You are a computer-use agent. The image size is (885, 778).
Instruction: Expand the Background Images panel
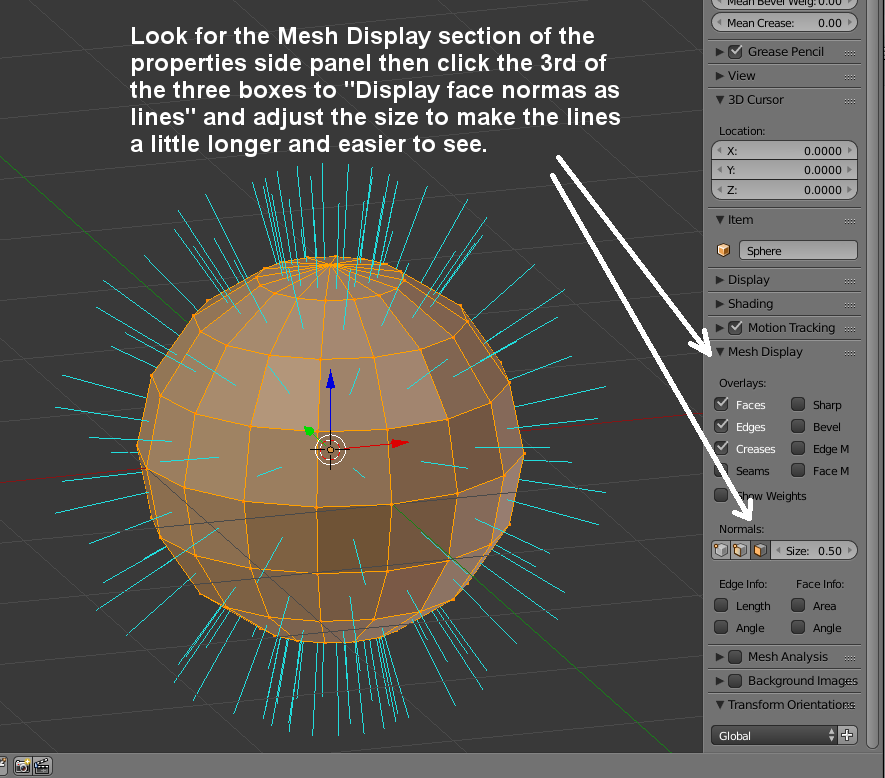coord(720,681)
